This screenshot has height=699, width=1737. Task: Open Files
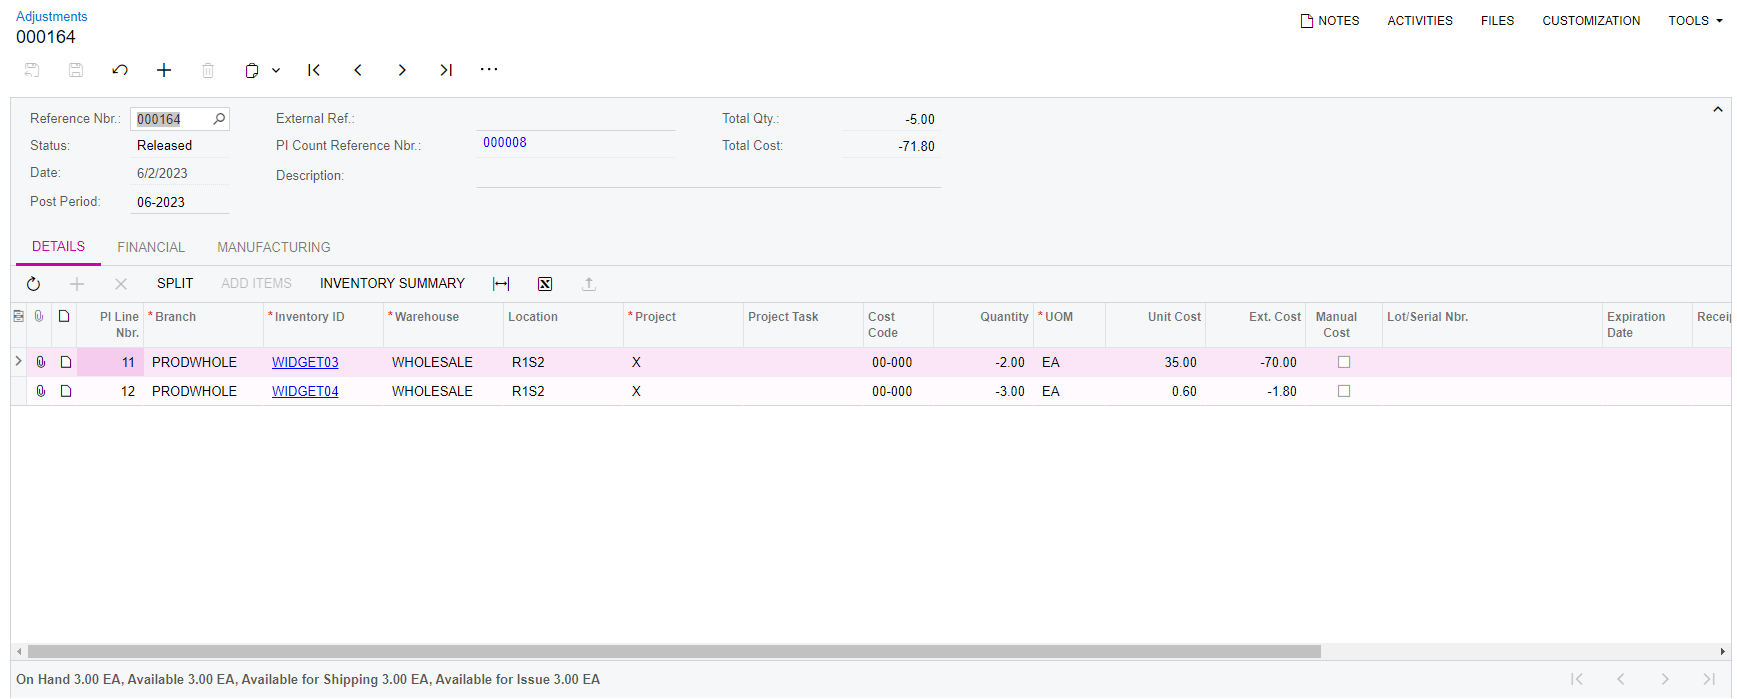[x=1497, y=20]
